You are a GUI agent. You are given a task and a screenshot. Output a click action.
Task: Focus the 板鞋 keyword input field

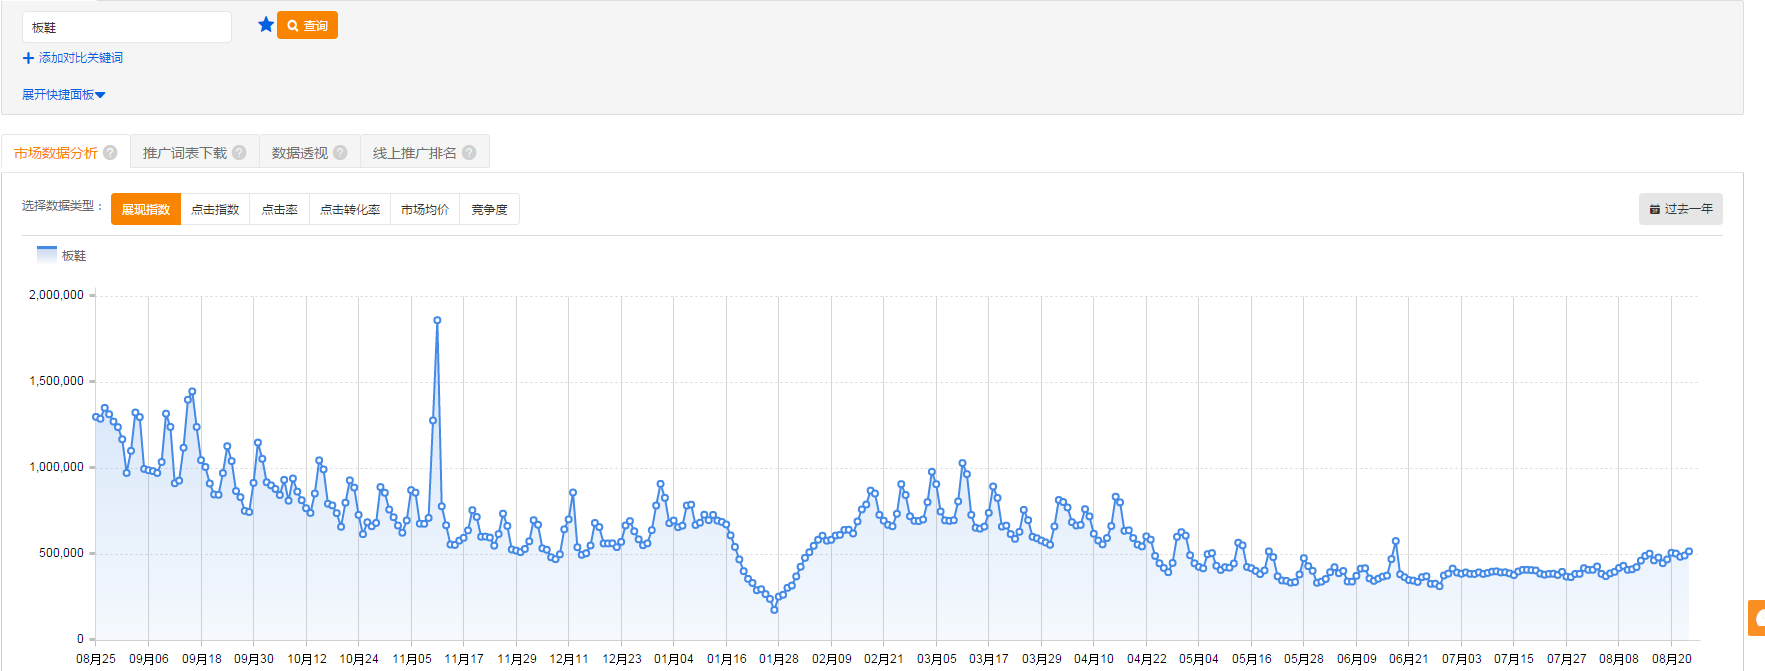click(127, 27)
